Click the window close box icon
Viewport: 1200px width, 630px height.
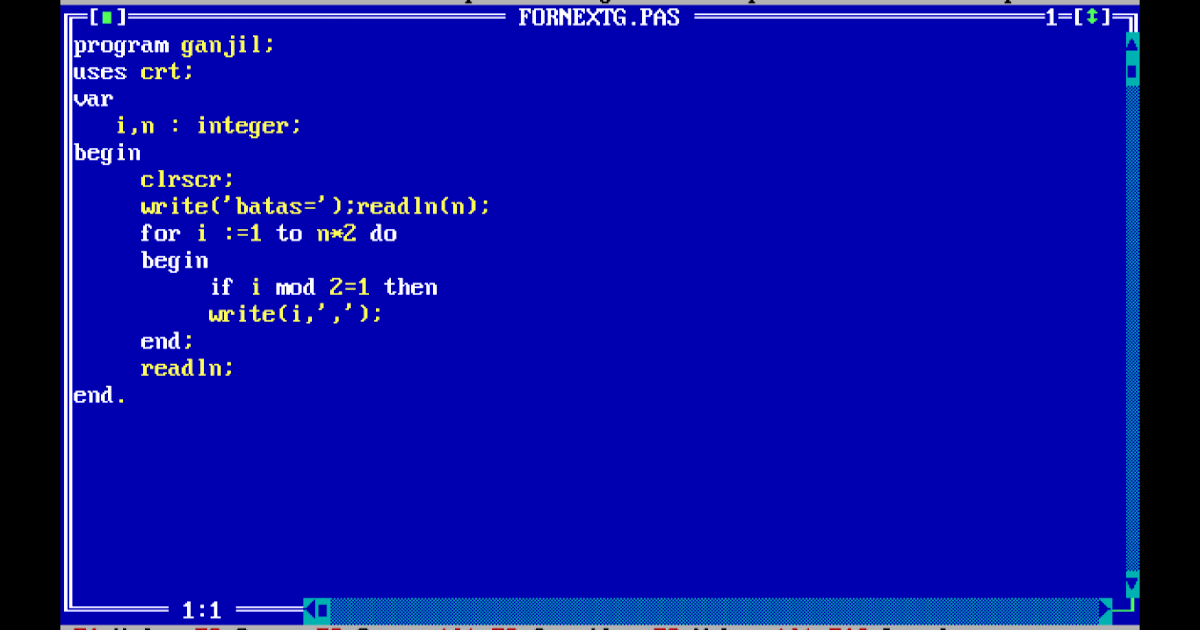(x=106, y=17)
